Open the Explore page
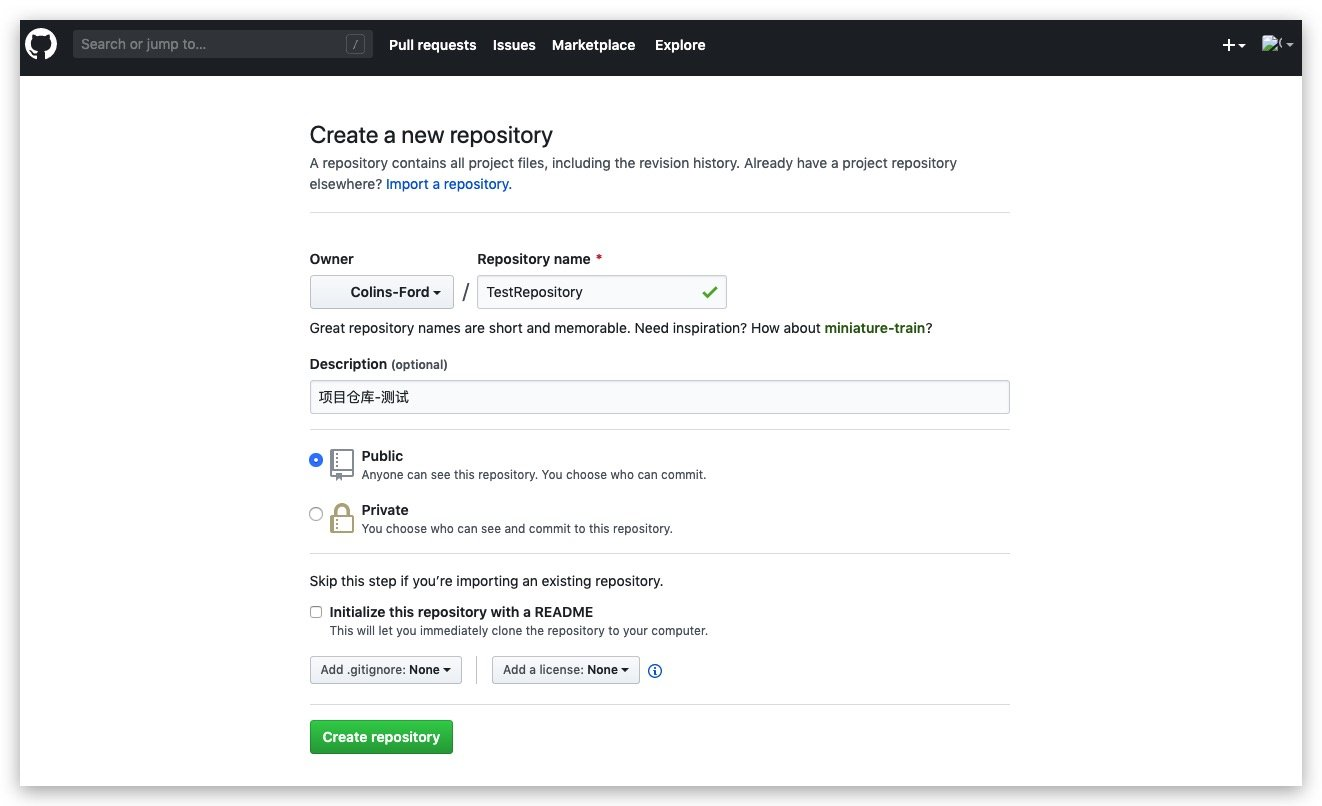The width and height of the screenshot is (1322, 806). 680,45
